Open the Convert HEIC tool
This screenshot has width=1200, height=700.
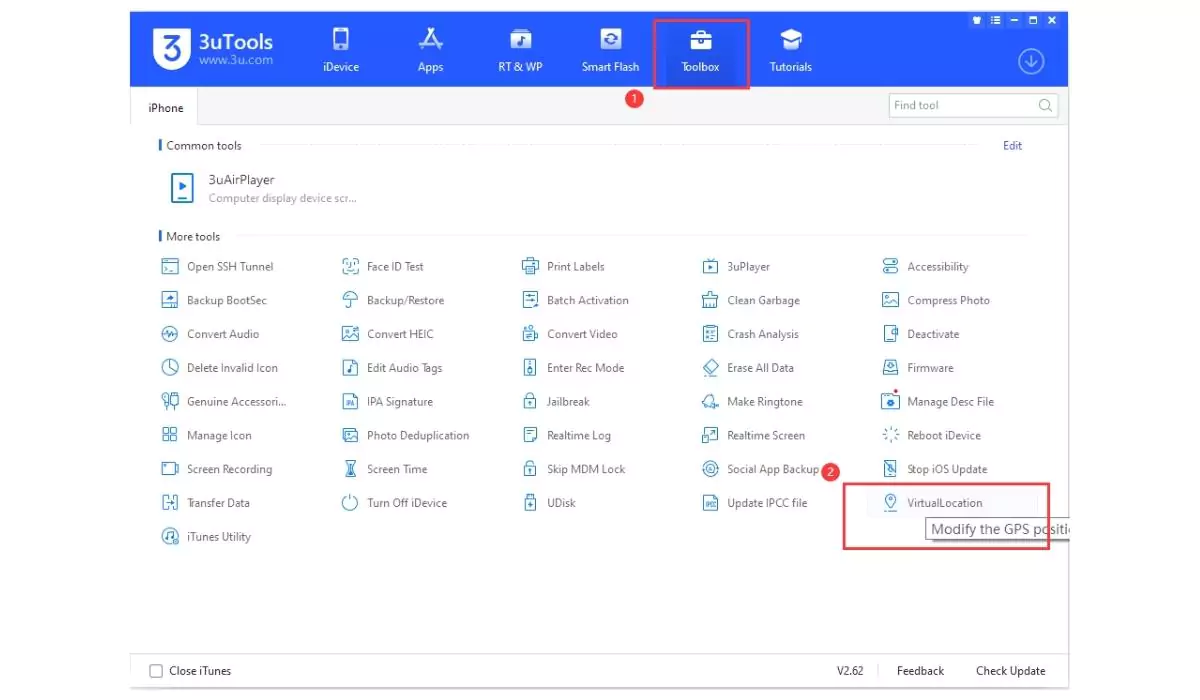[x=387, y=334]
